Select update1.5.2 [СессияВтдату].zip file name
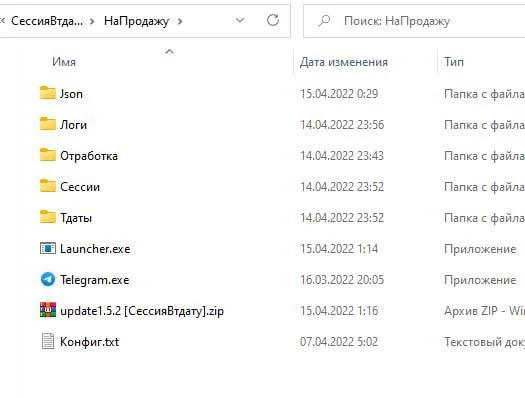Viewport: 525px width, 398px height. pos(142,311)
